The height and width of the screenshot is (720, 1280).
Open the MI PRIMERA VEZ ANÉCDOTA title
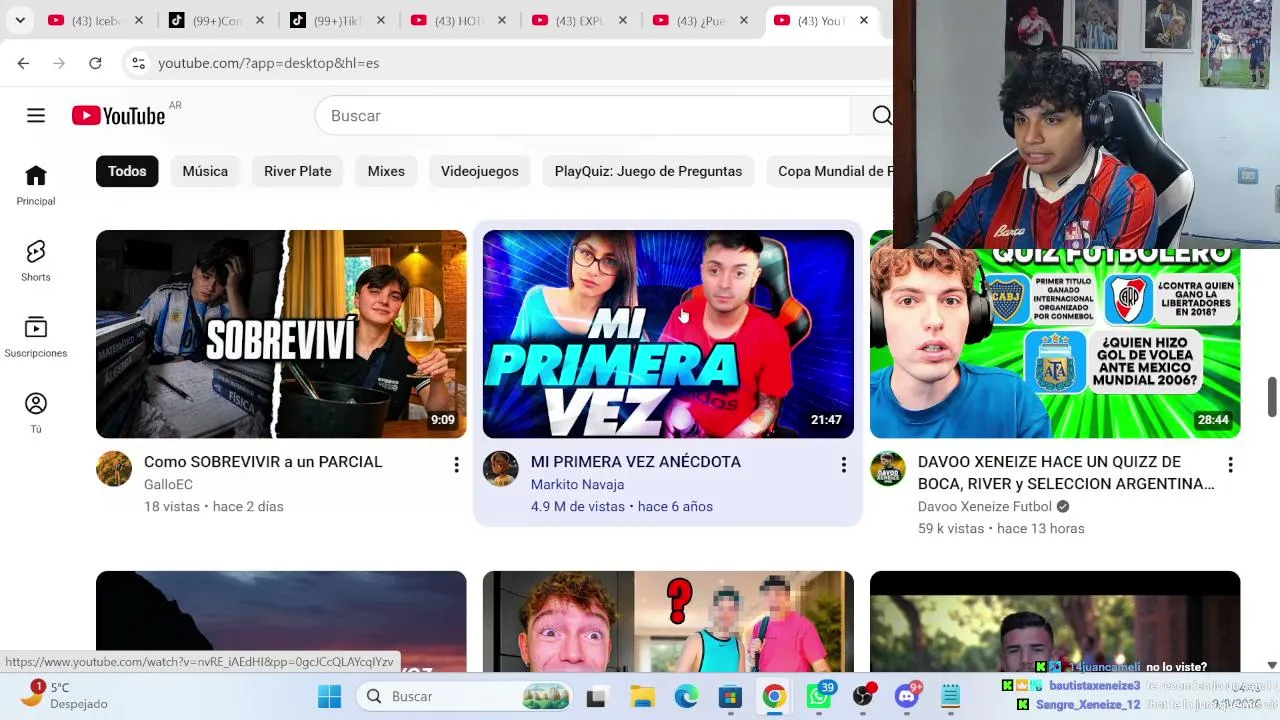[636, 462]
